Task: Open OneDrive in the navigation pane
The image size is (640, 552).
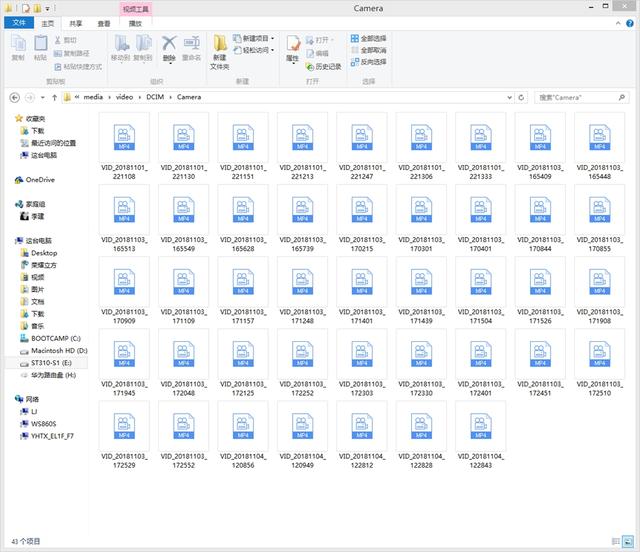Action: 35,180
